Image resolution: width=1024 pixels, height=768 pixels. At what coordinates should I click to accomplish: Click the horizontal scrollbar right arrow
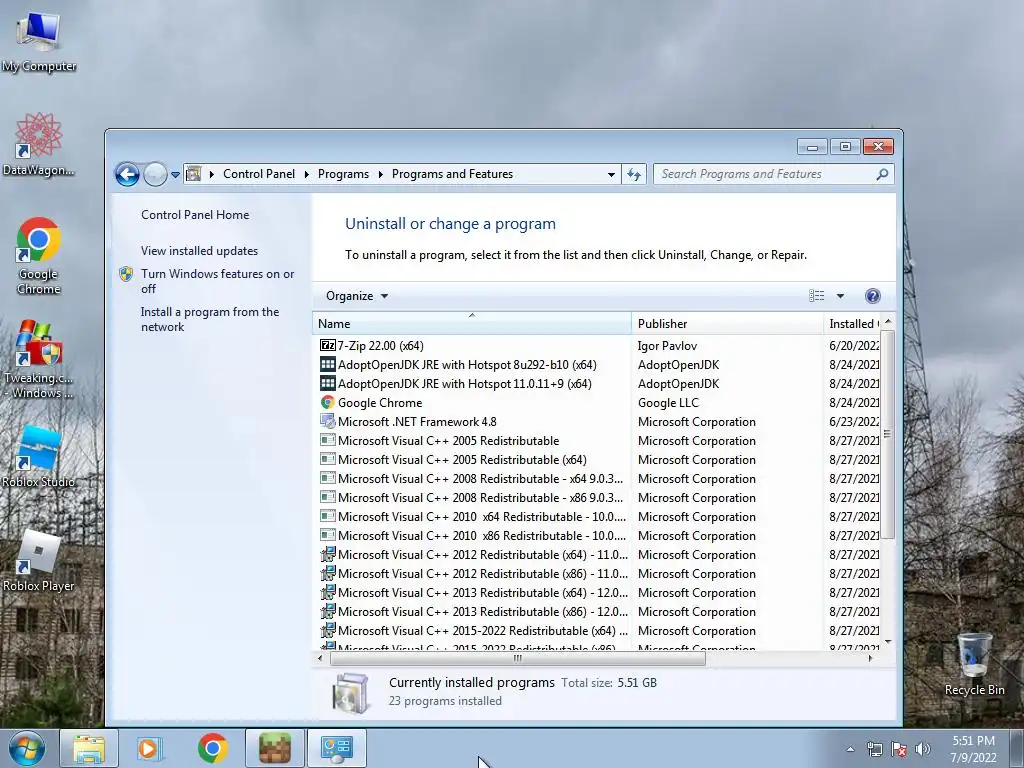tap(870, 658)
